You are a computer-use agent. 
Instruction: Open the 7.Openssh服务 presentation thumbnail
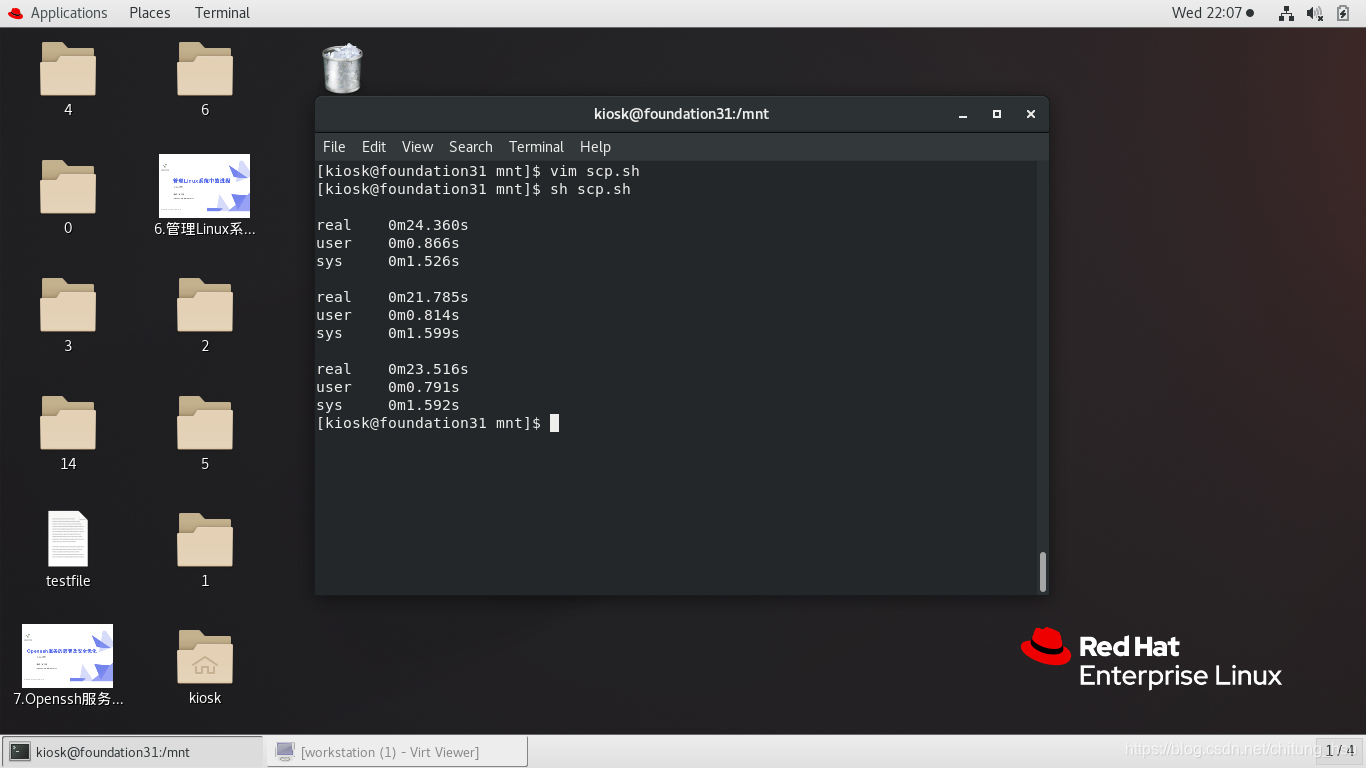click(x=68, y=656)
